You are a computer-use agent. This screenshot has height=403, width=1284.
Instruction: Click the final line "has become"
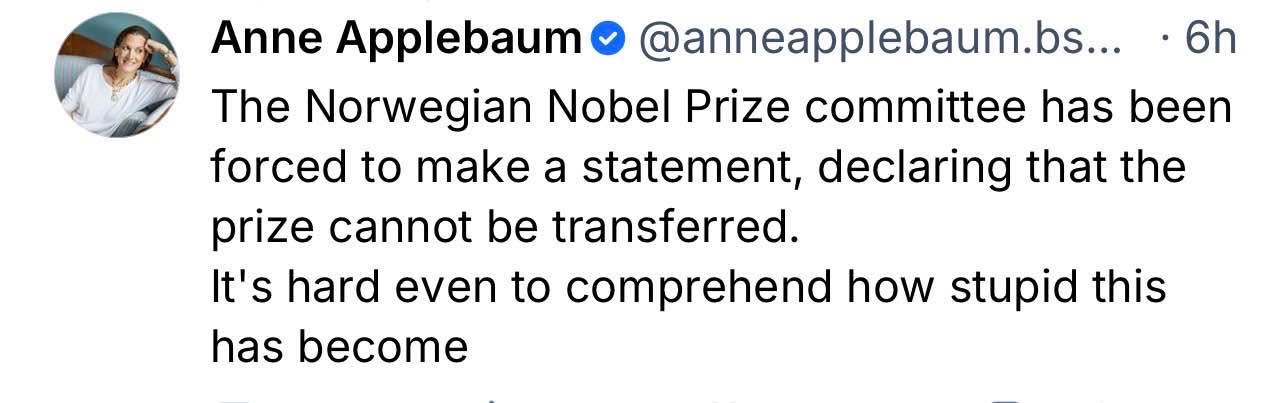(x=339, y=346)
